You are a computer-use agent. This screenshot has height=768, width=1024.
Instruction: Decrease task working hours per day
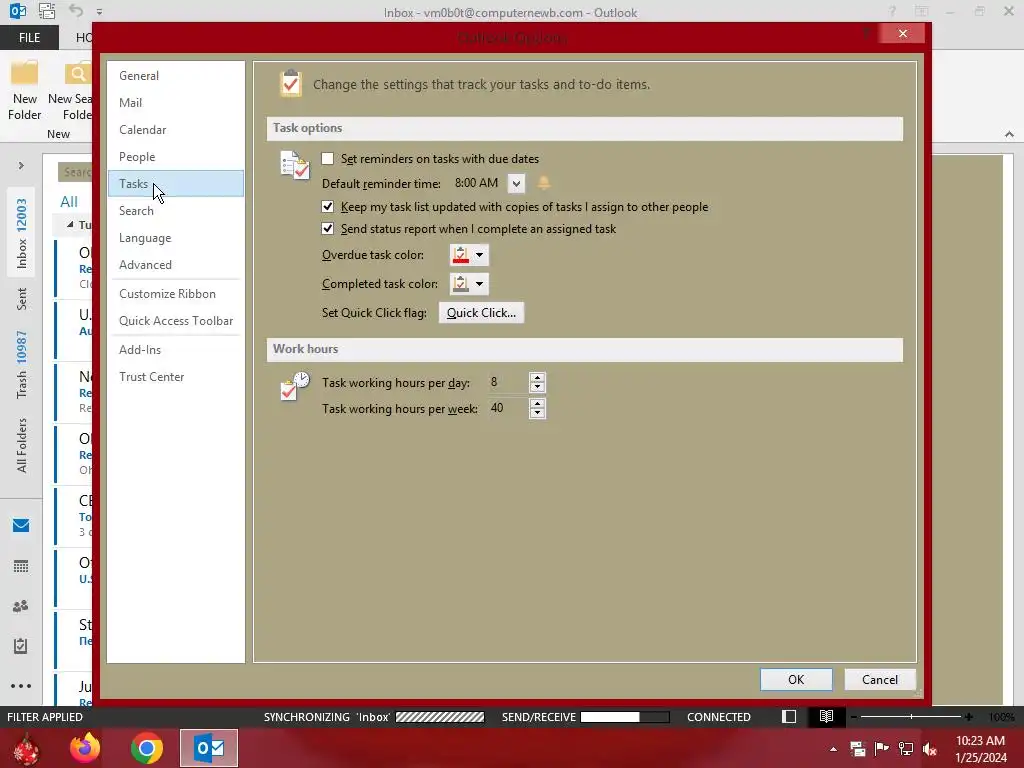click(537, 387)
